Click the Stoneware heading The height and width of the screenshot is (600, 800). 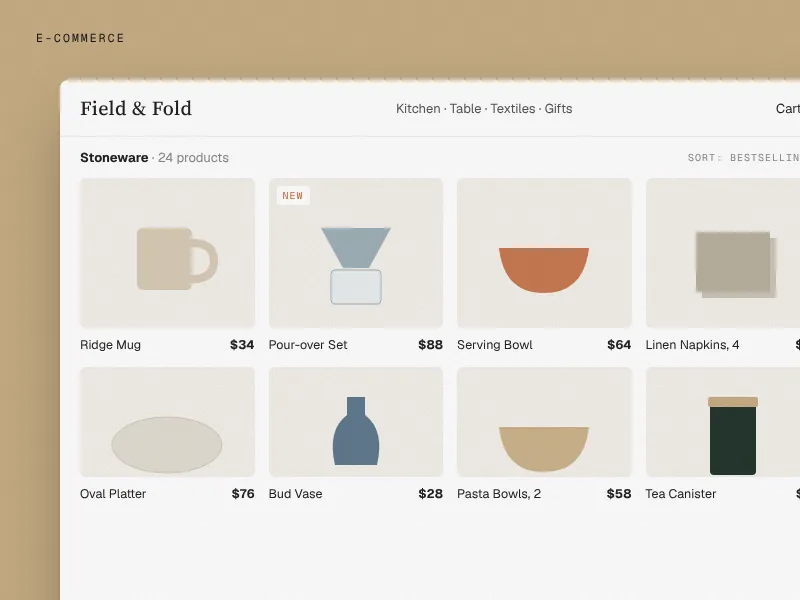[114, 158]
